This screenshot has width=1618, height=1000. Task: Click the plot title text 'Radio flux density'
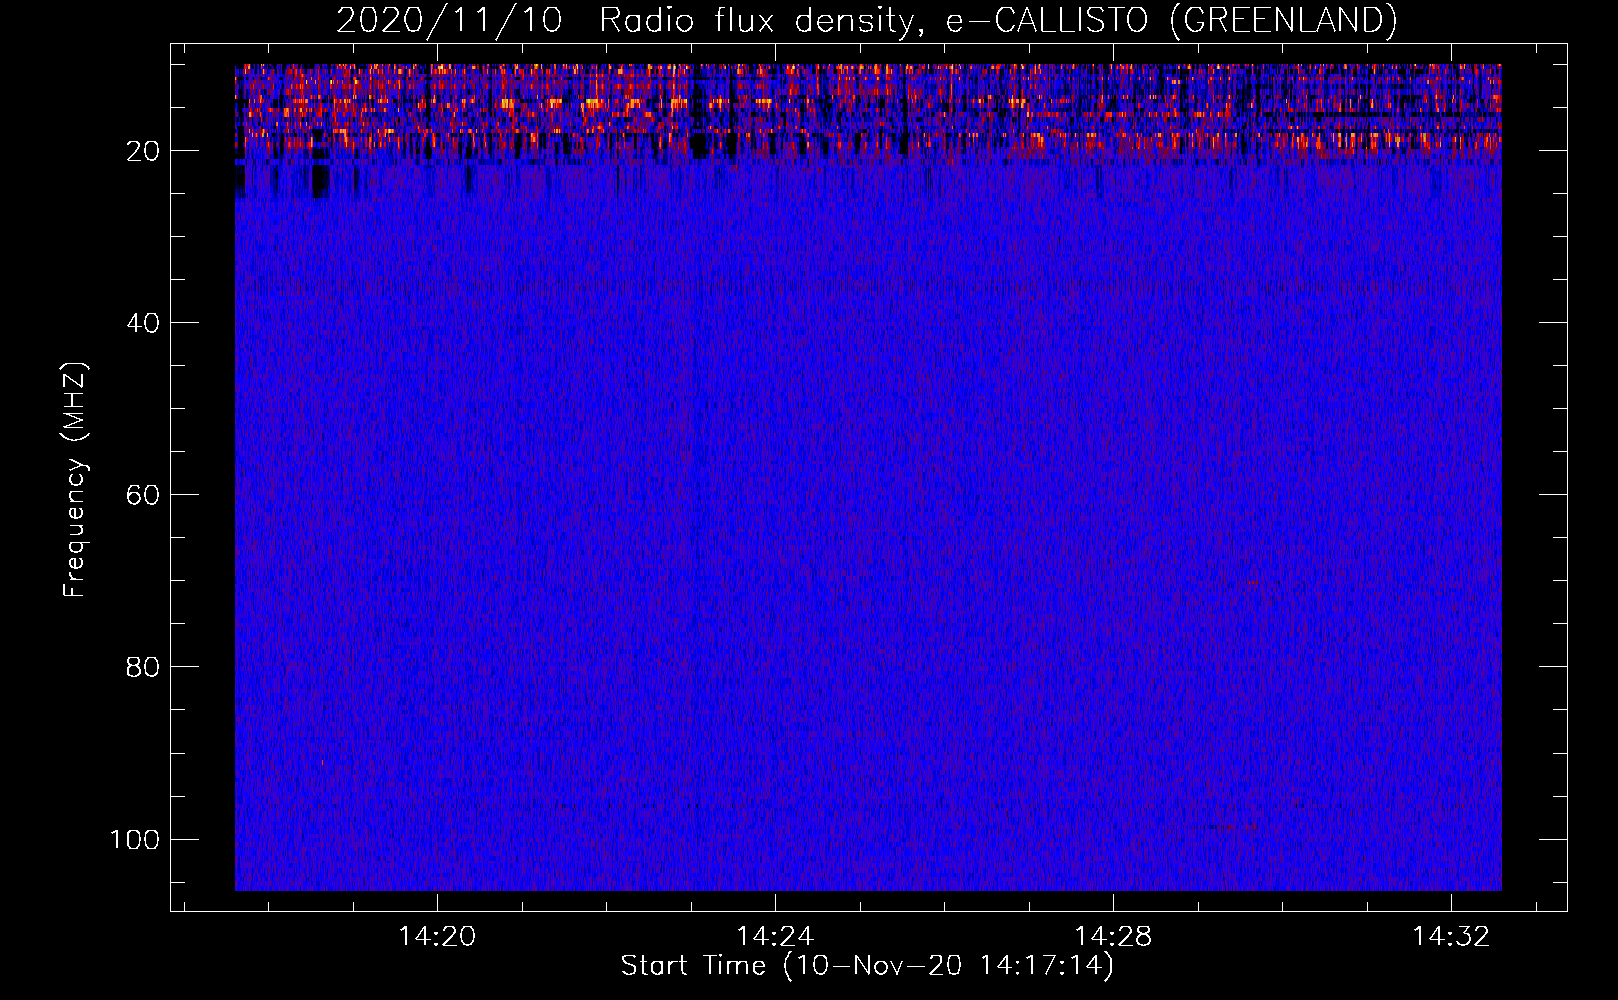(756, 20)
